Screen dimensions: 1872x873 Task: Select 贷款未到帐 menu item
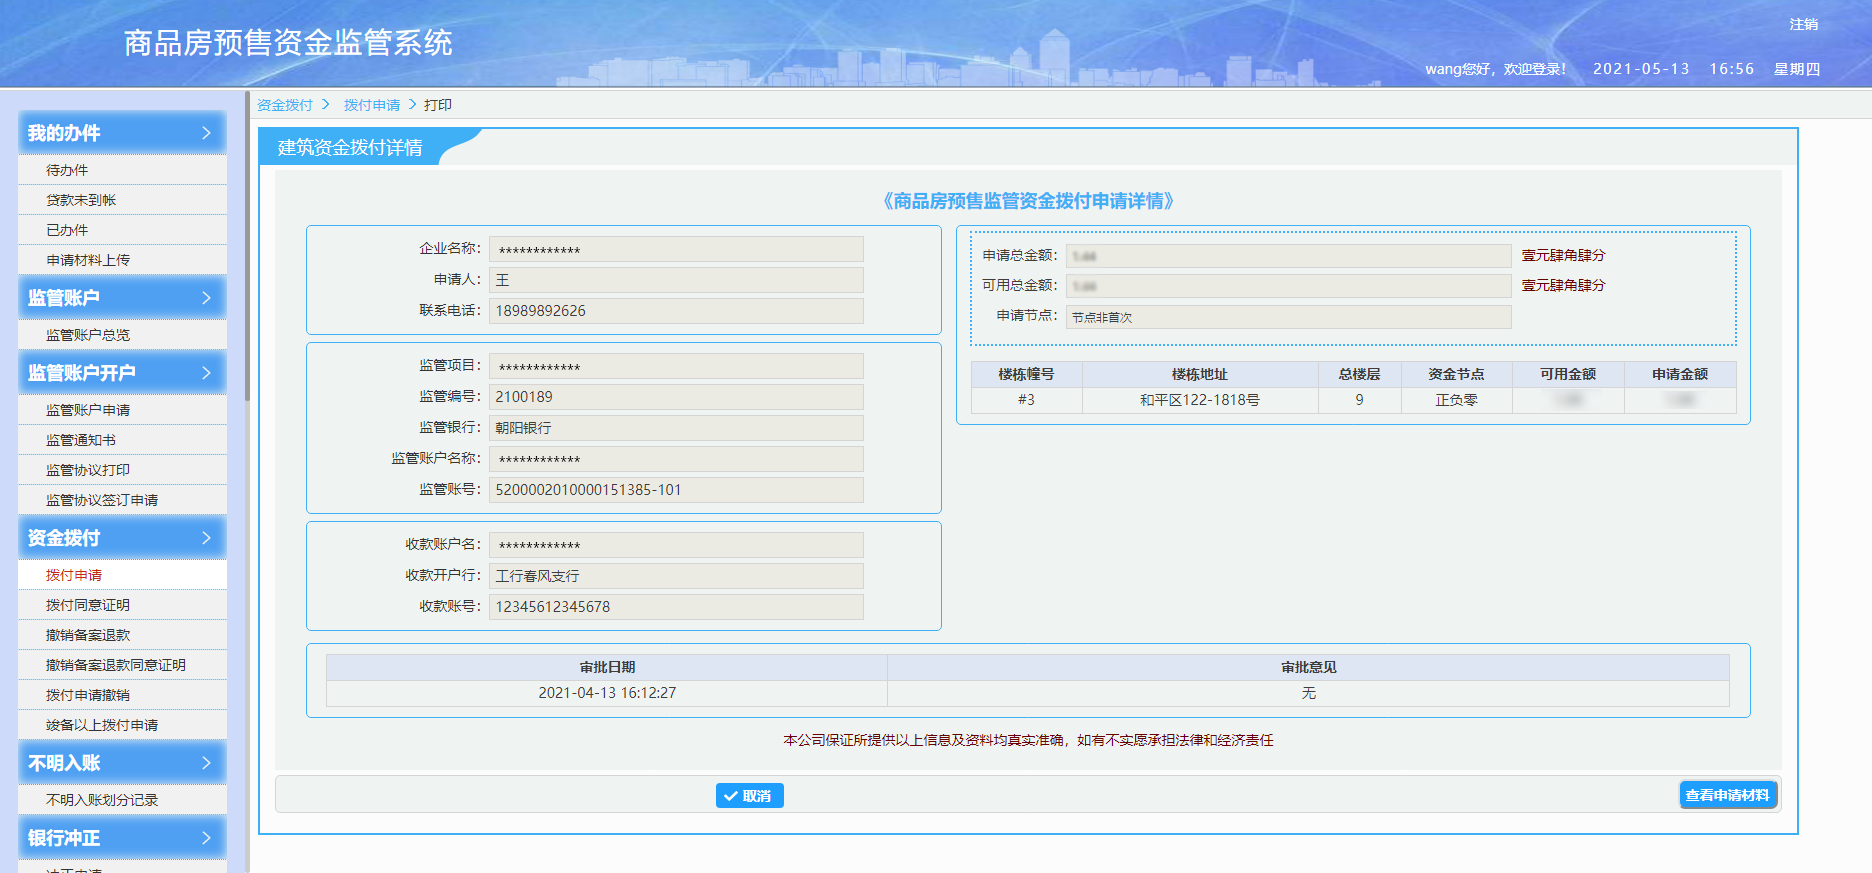point(81,200)
